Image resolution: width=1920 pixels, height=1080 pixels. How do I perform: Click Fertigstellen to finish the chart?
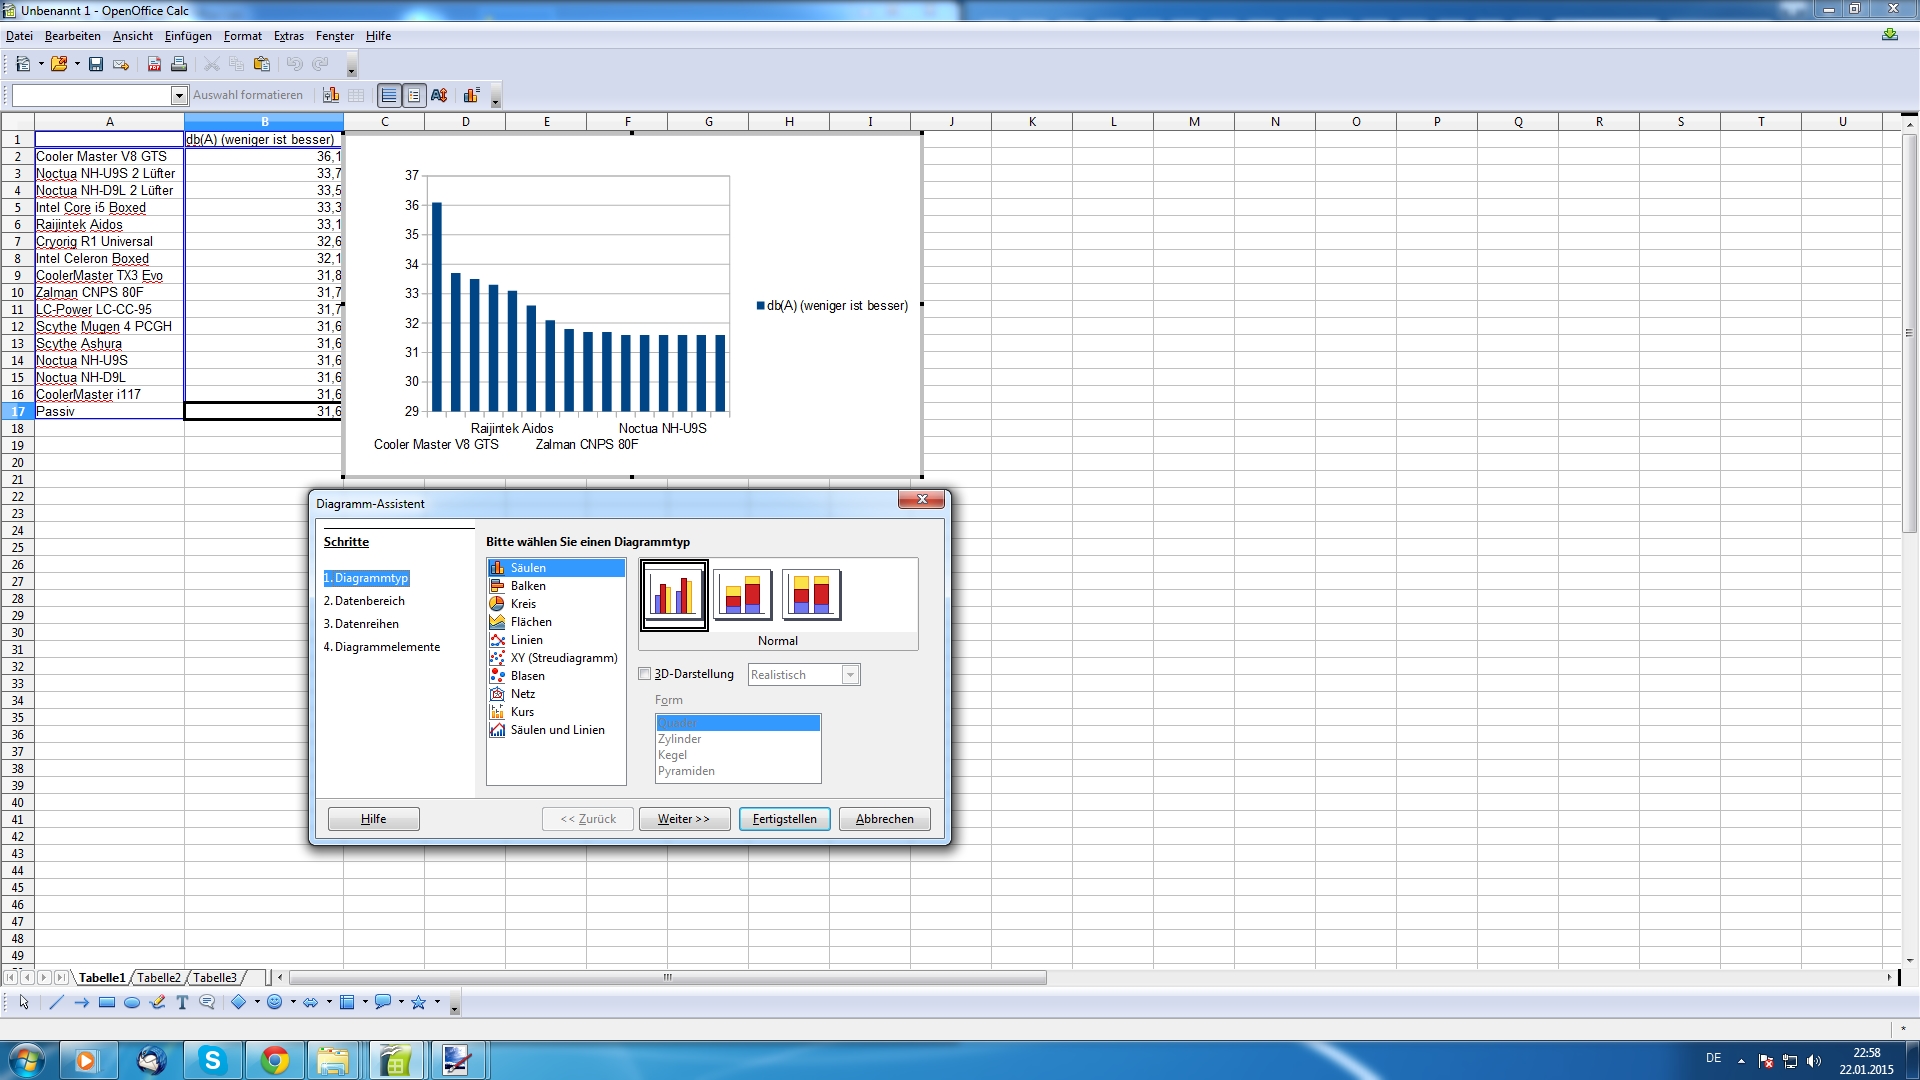(784, 819)
